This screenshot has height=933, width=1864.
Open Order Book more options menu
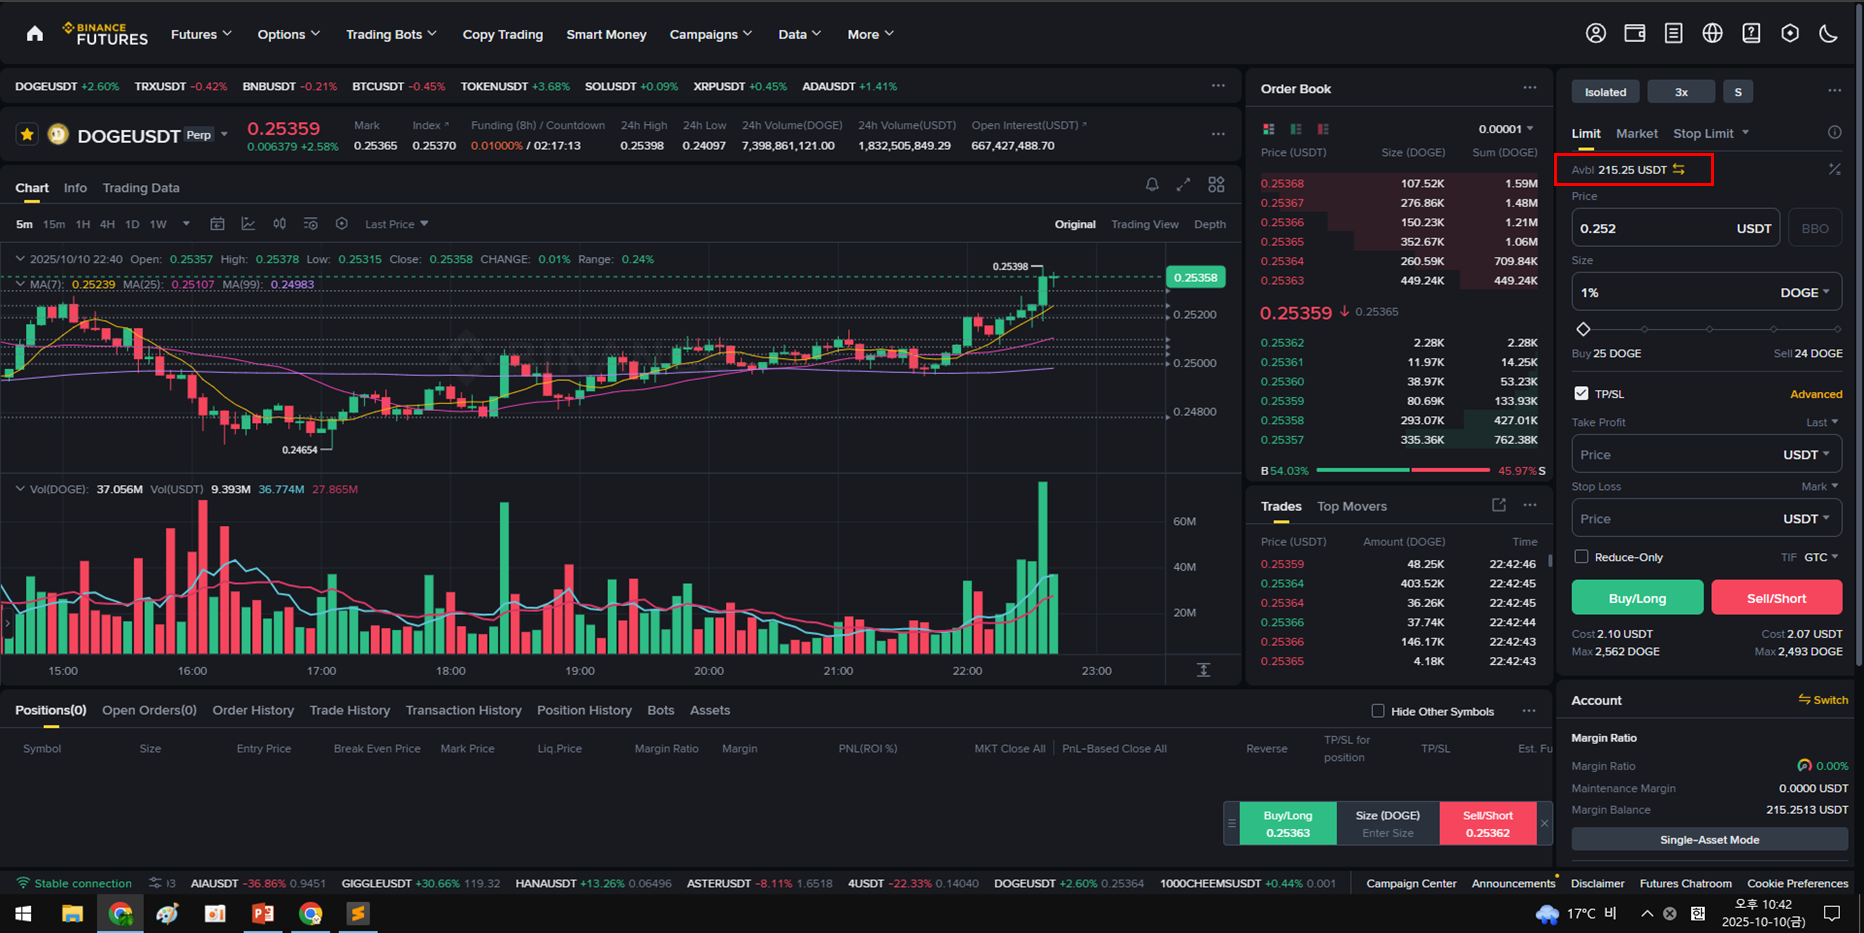pyautogui.click(x=1530, y=88)
